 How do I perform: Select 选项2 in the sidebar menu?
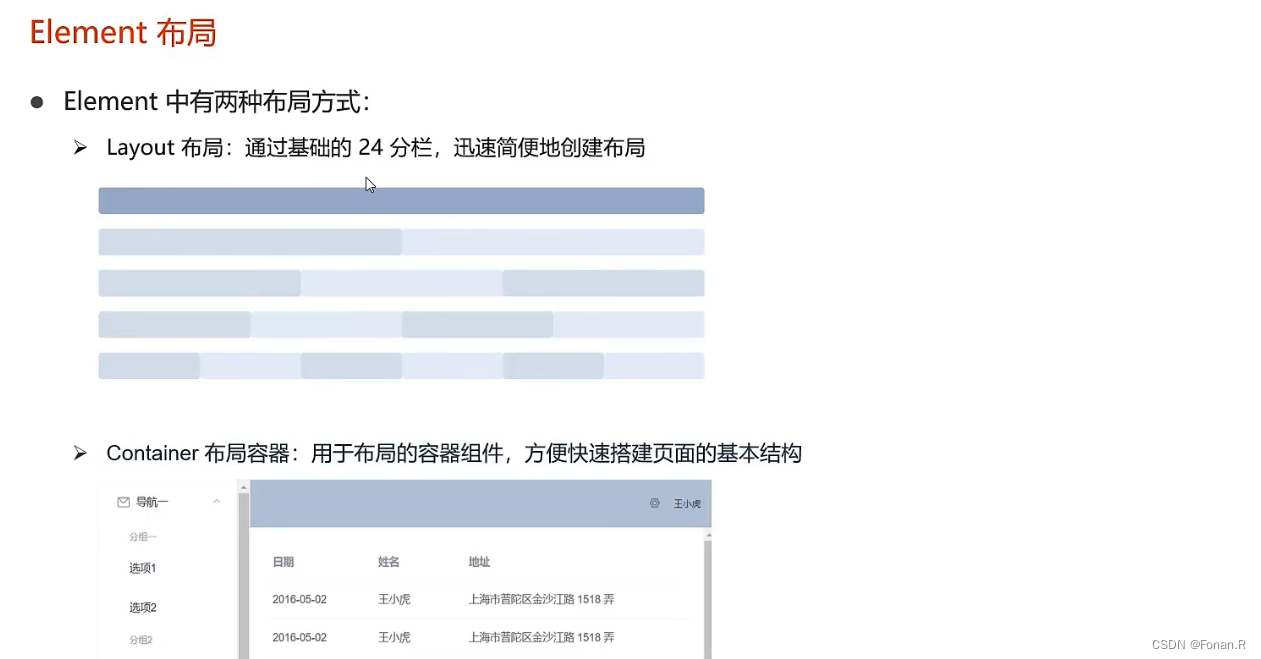(x=142, y=606)
